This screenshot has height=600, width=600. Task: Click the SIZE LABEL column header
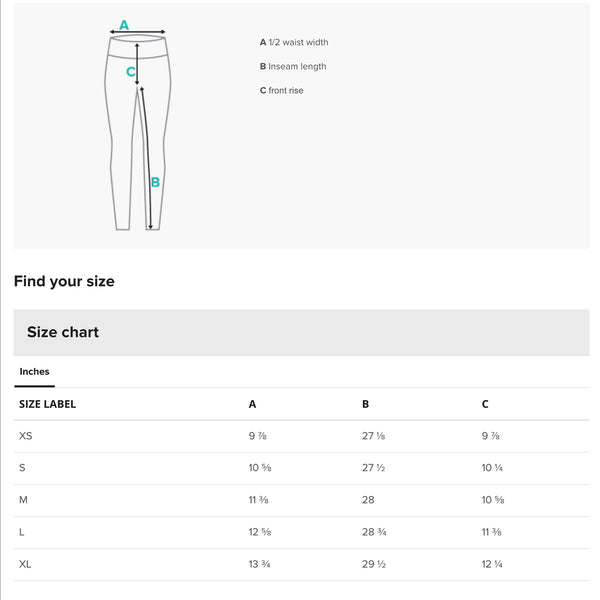(x=47, y=404)
